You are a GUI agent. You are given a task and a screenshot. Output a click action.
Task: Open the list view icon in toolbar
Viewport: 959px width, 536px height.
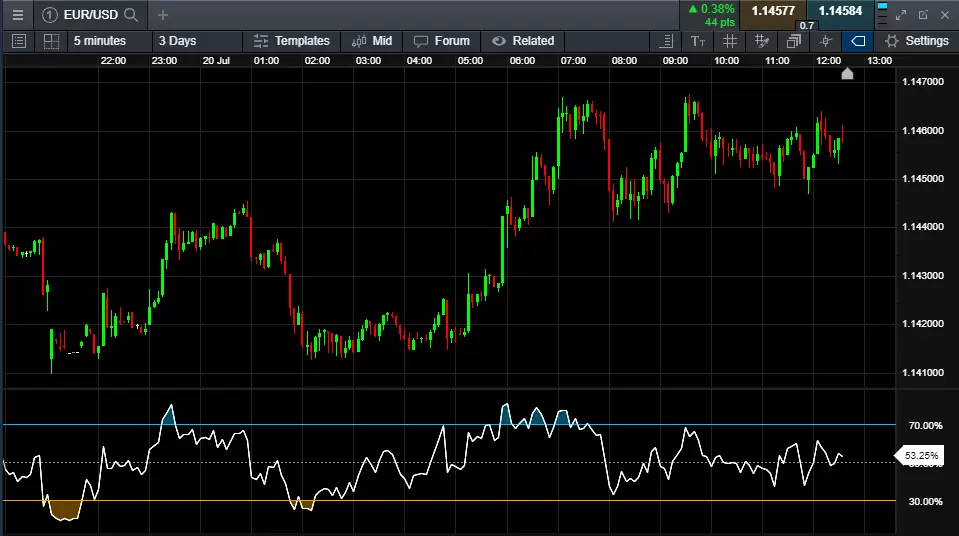tap(17, 41)
